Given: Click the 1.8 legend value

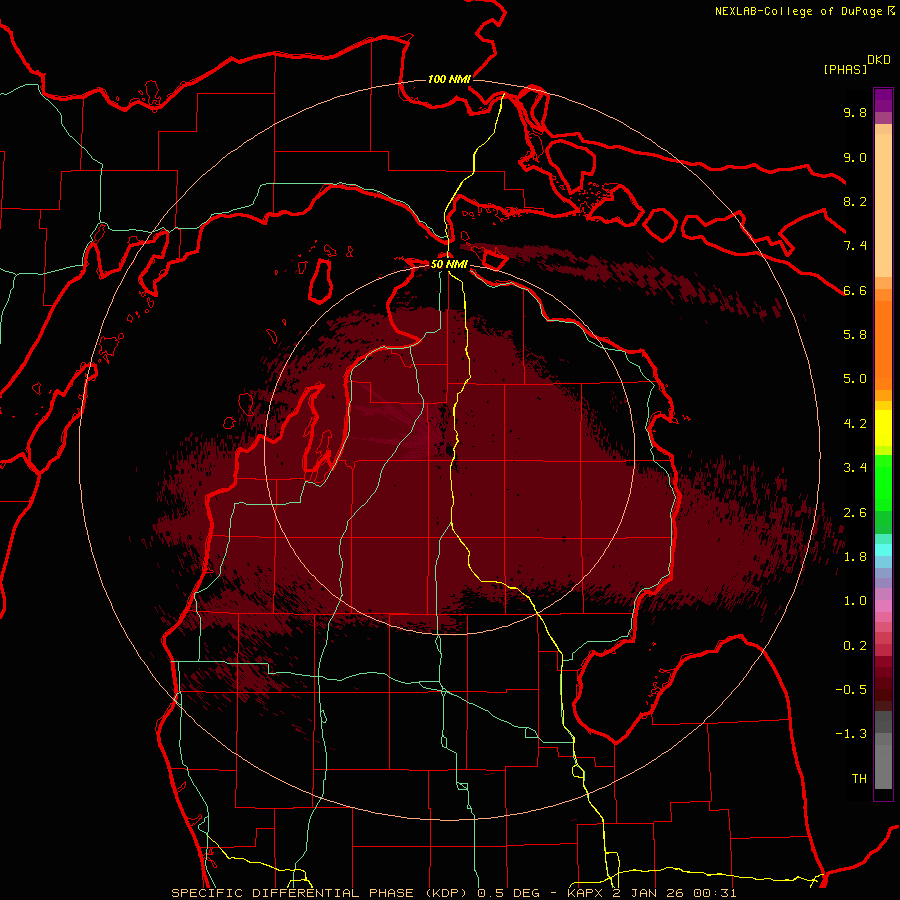Looking at the screenshot, I should click(855, 556).
